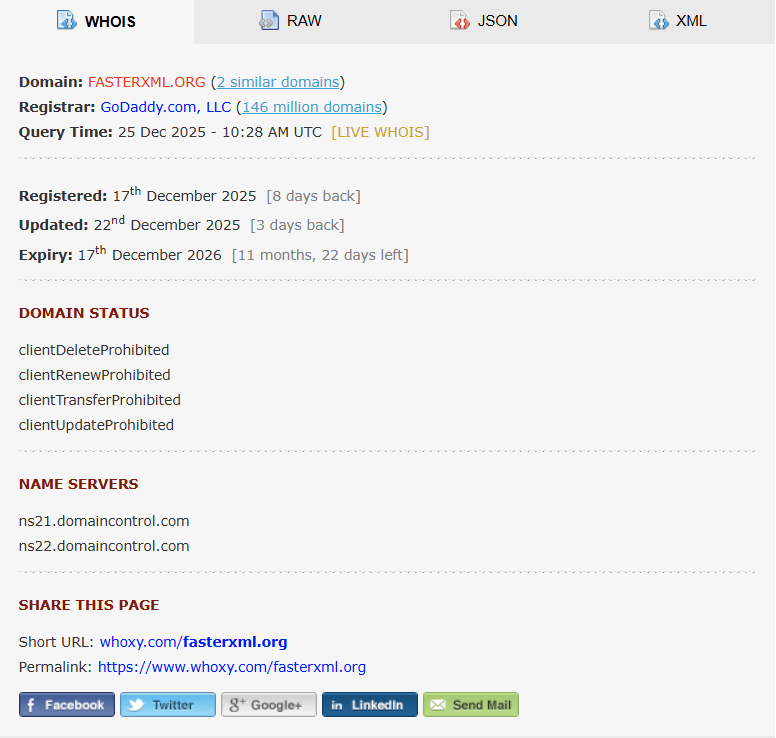This screenshot has width=776, height=738.
Task: Click the WHOIS tab document icon
Action: tap(66, 20)
